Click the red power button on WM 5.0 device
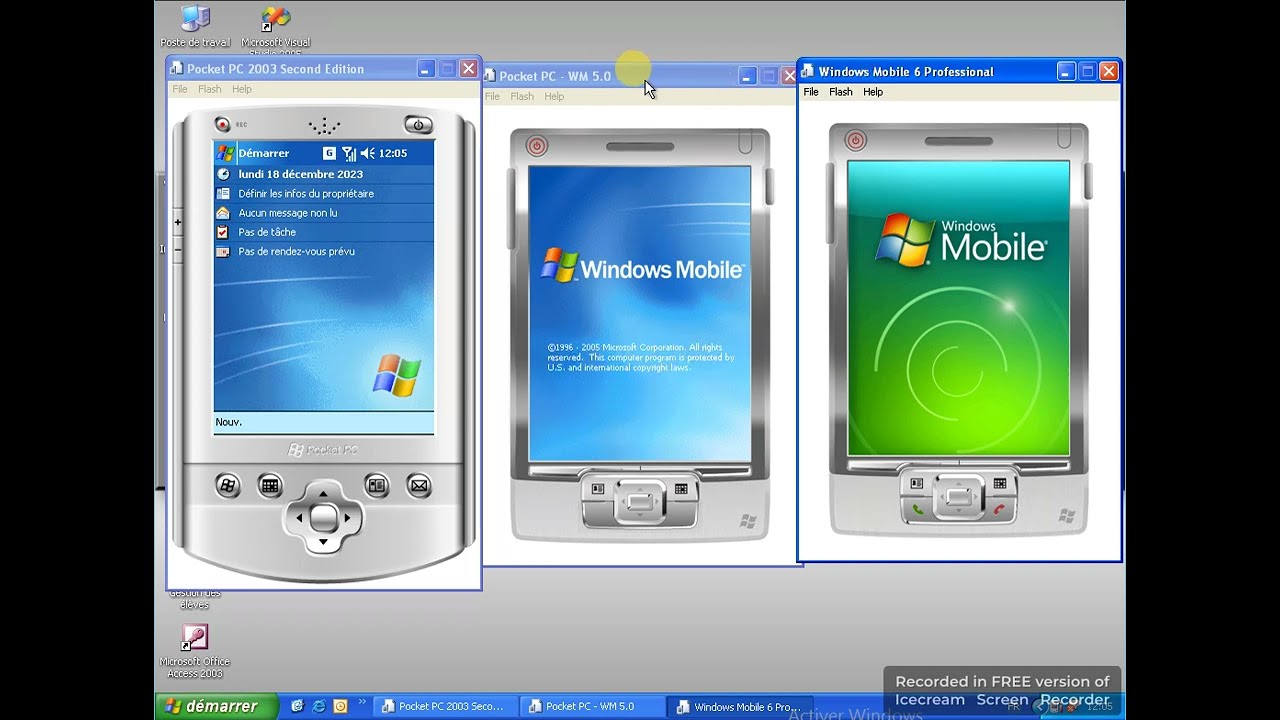1280x720 pixels. (537, 146)
